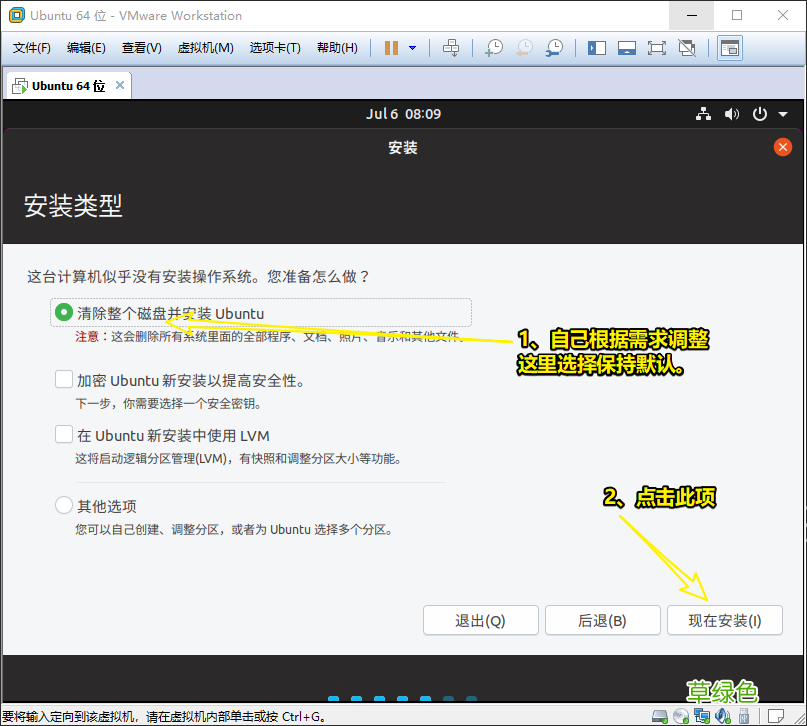The image size is (807, 726).
Task: Take a snapshot of the virtual machine
Action: [494, 48]
